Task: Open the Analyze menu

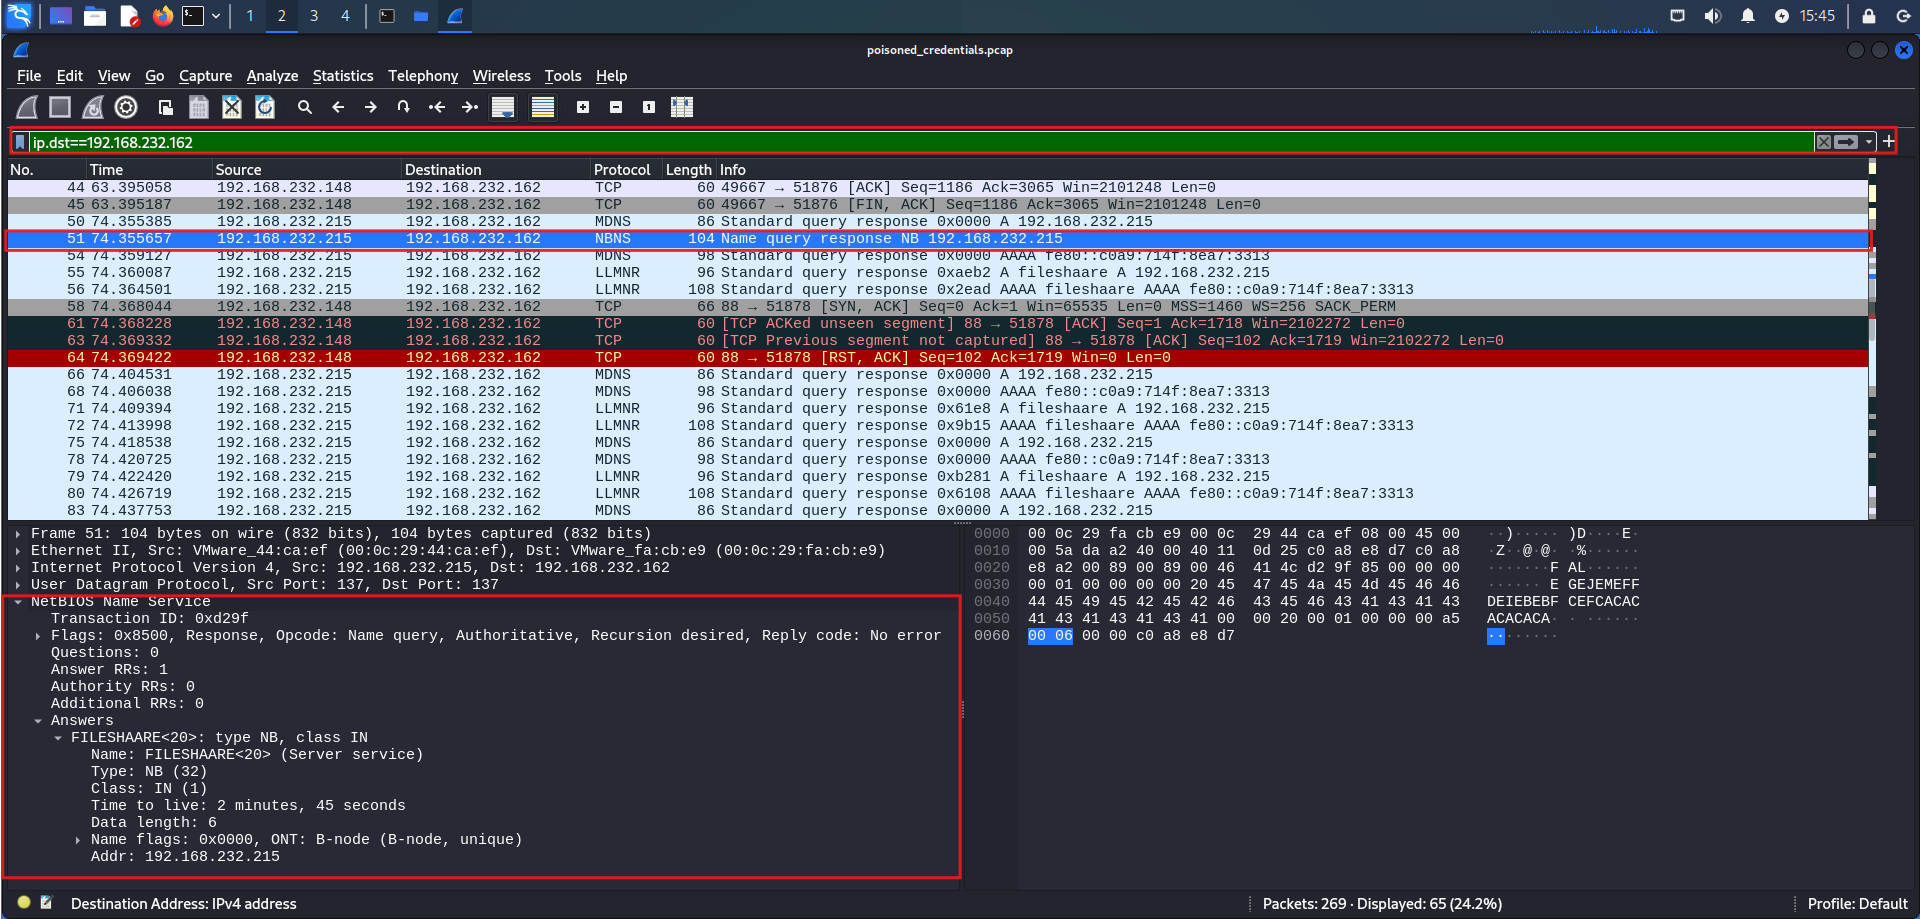Action: [272, 76]
